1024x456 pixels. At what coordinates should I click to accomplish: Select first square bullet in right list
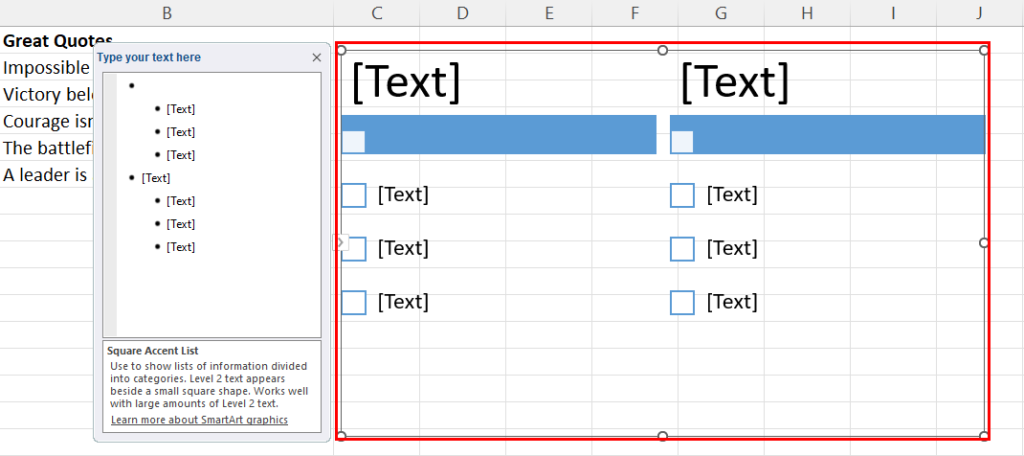point(682,195)
